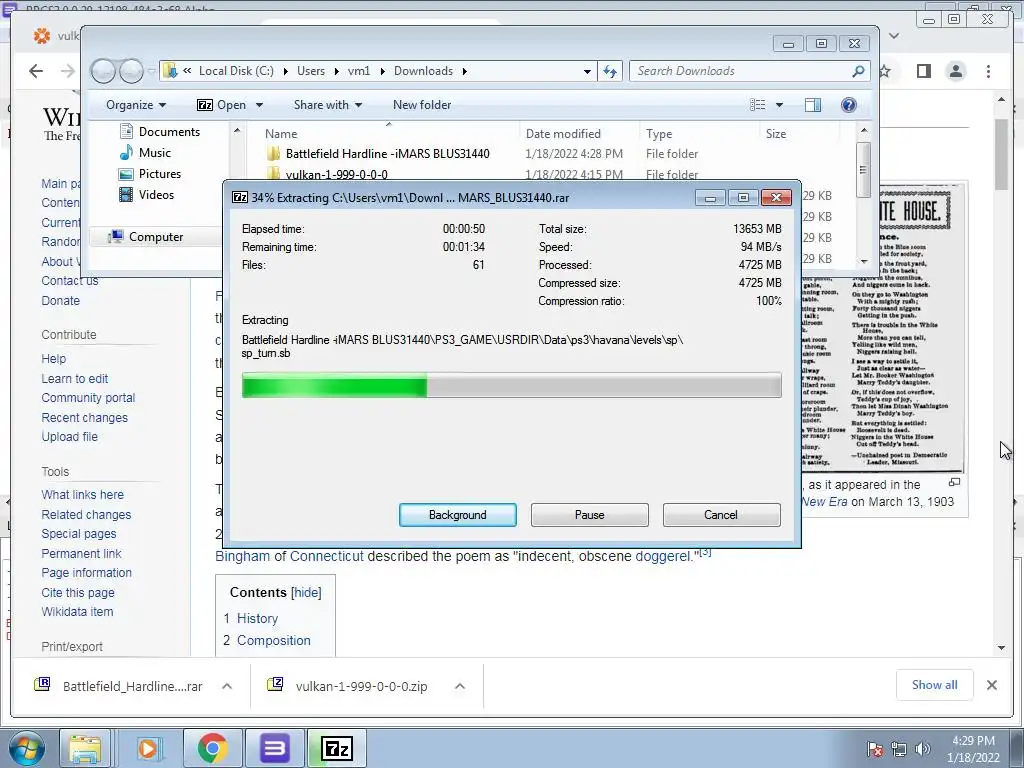Sort files by Date modified column

coord(563,133)
